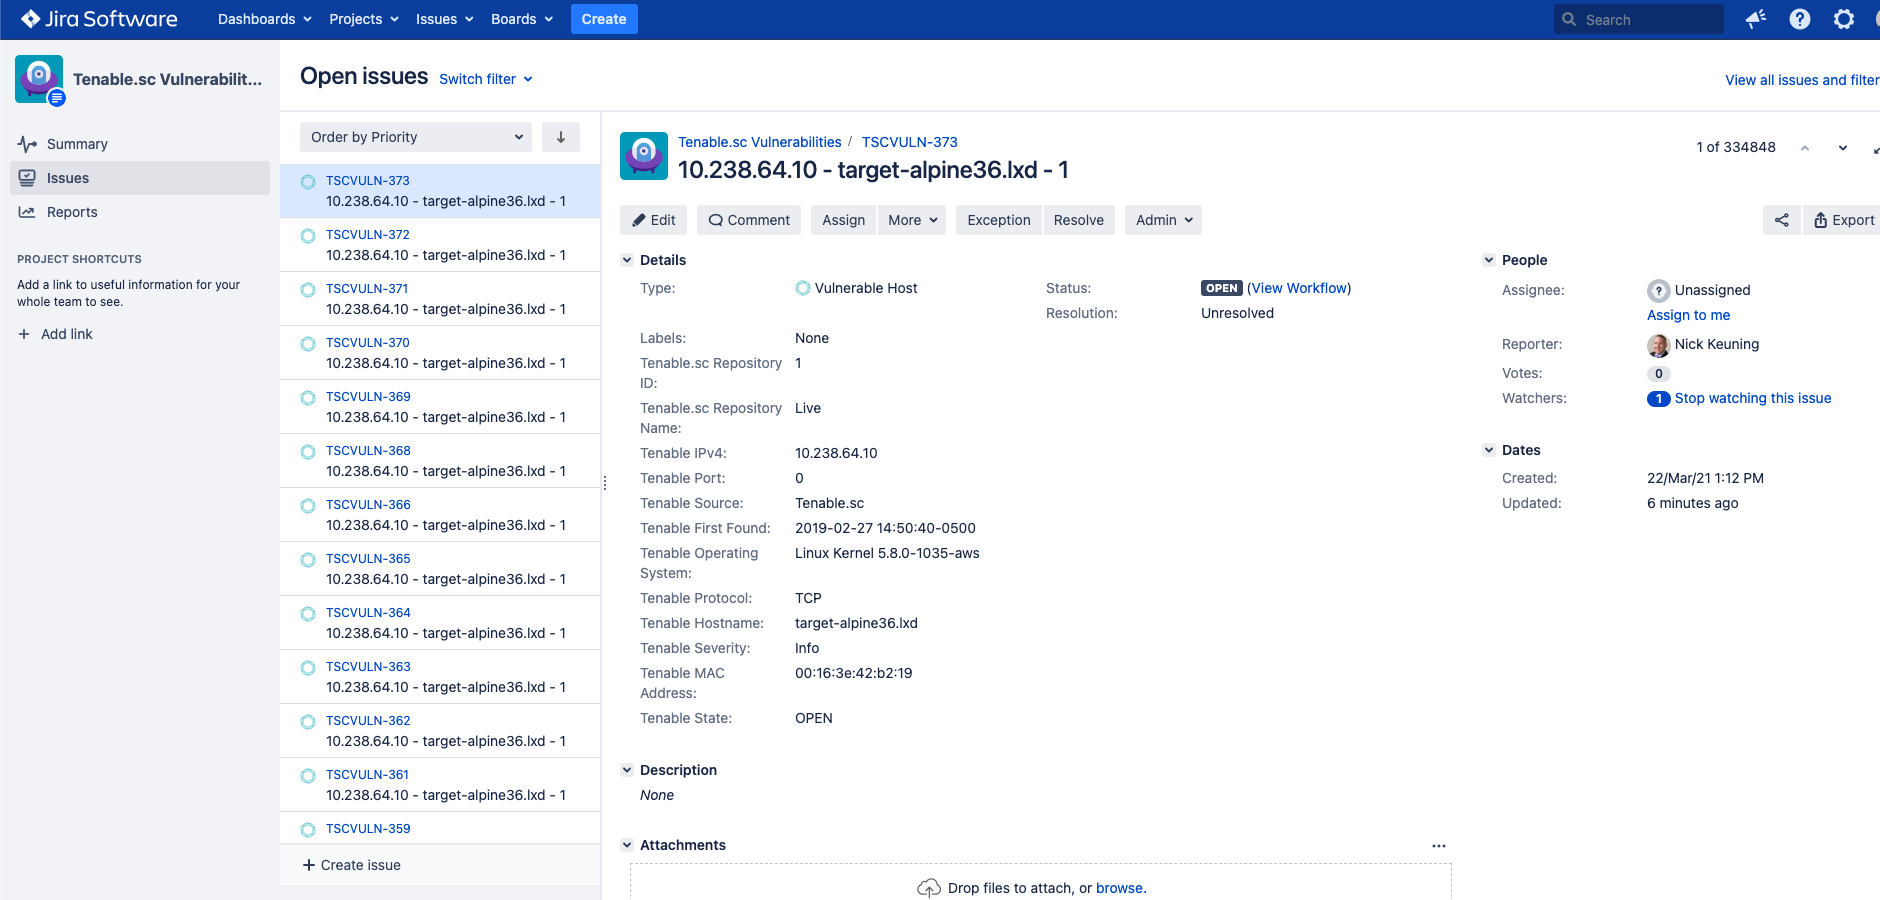
Task: Select Issues in the project sidebar
Action: [x=140, y=178]
